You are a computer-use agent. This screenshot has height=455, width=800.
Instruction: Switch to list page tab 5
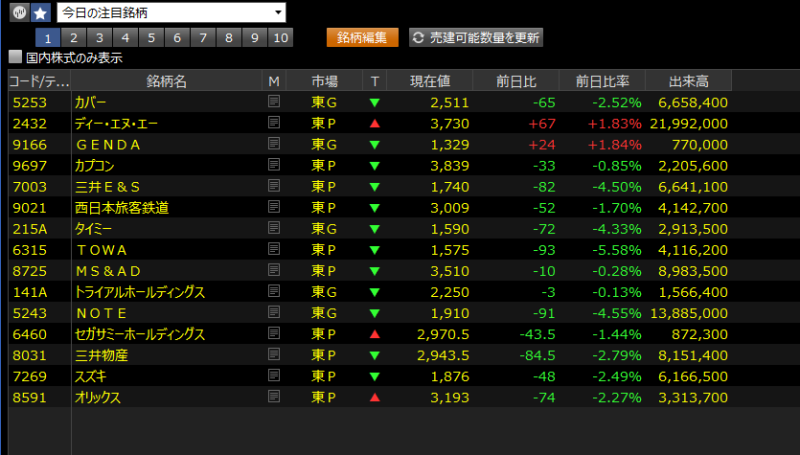pyautogui.click(x=152, y=38)
